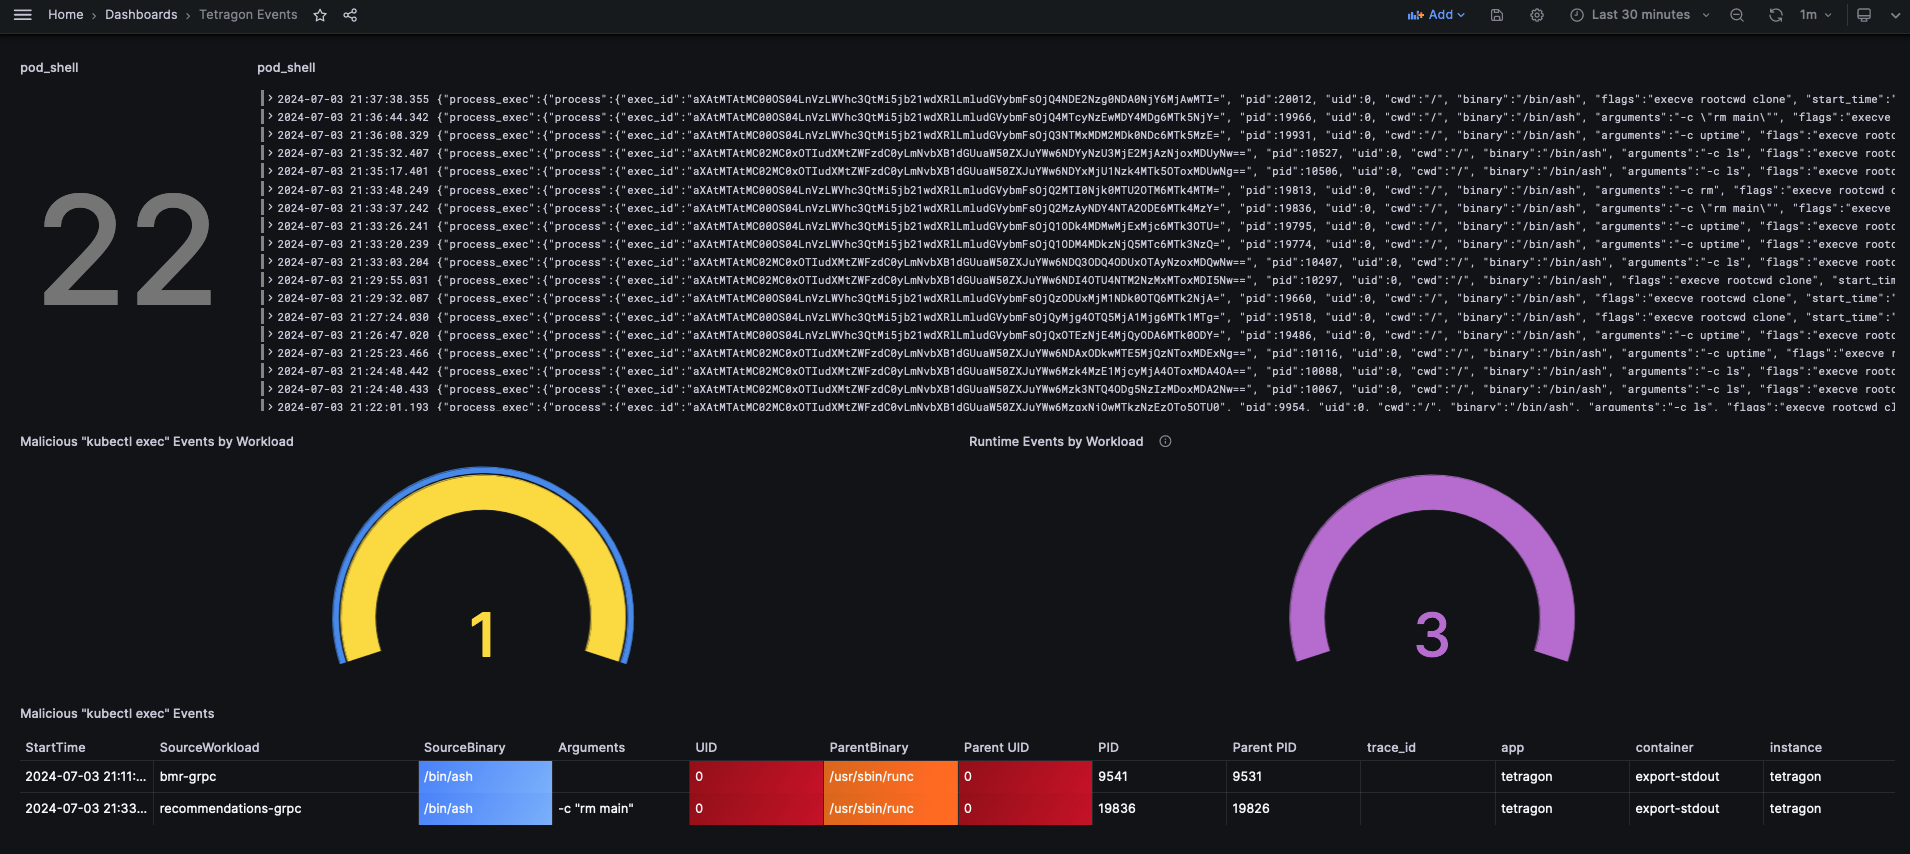This screenshot has width=1910, height=854.
Task: Click the share dashboard icon
Action: [350, 15]
